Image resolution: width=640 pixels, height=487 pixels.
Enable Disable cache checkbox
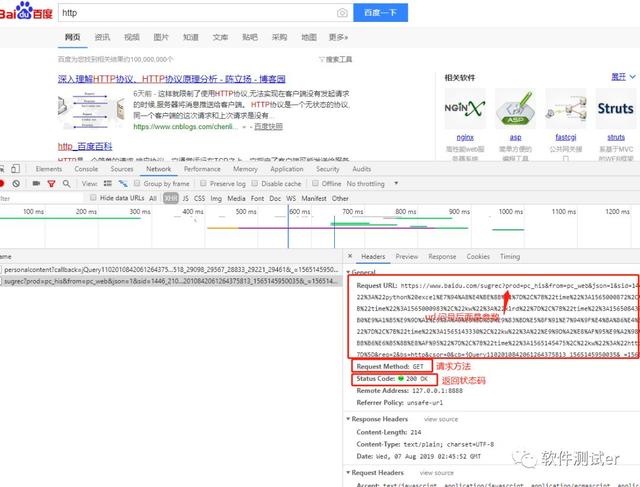[x=255, y=183]
